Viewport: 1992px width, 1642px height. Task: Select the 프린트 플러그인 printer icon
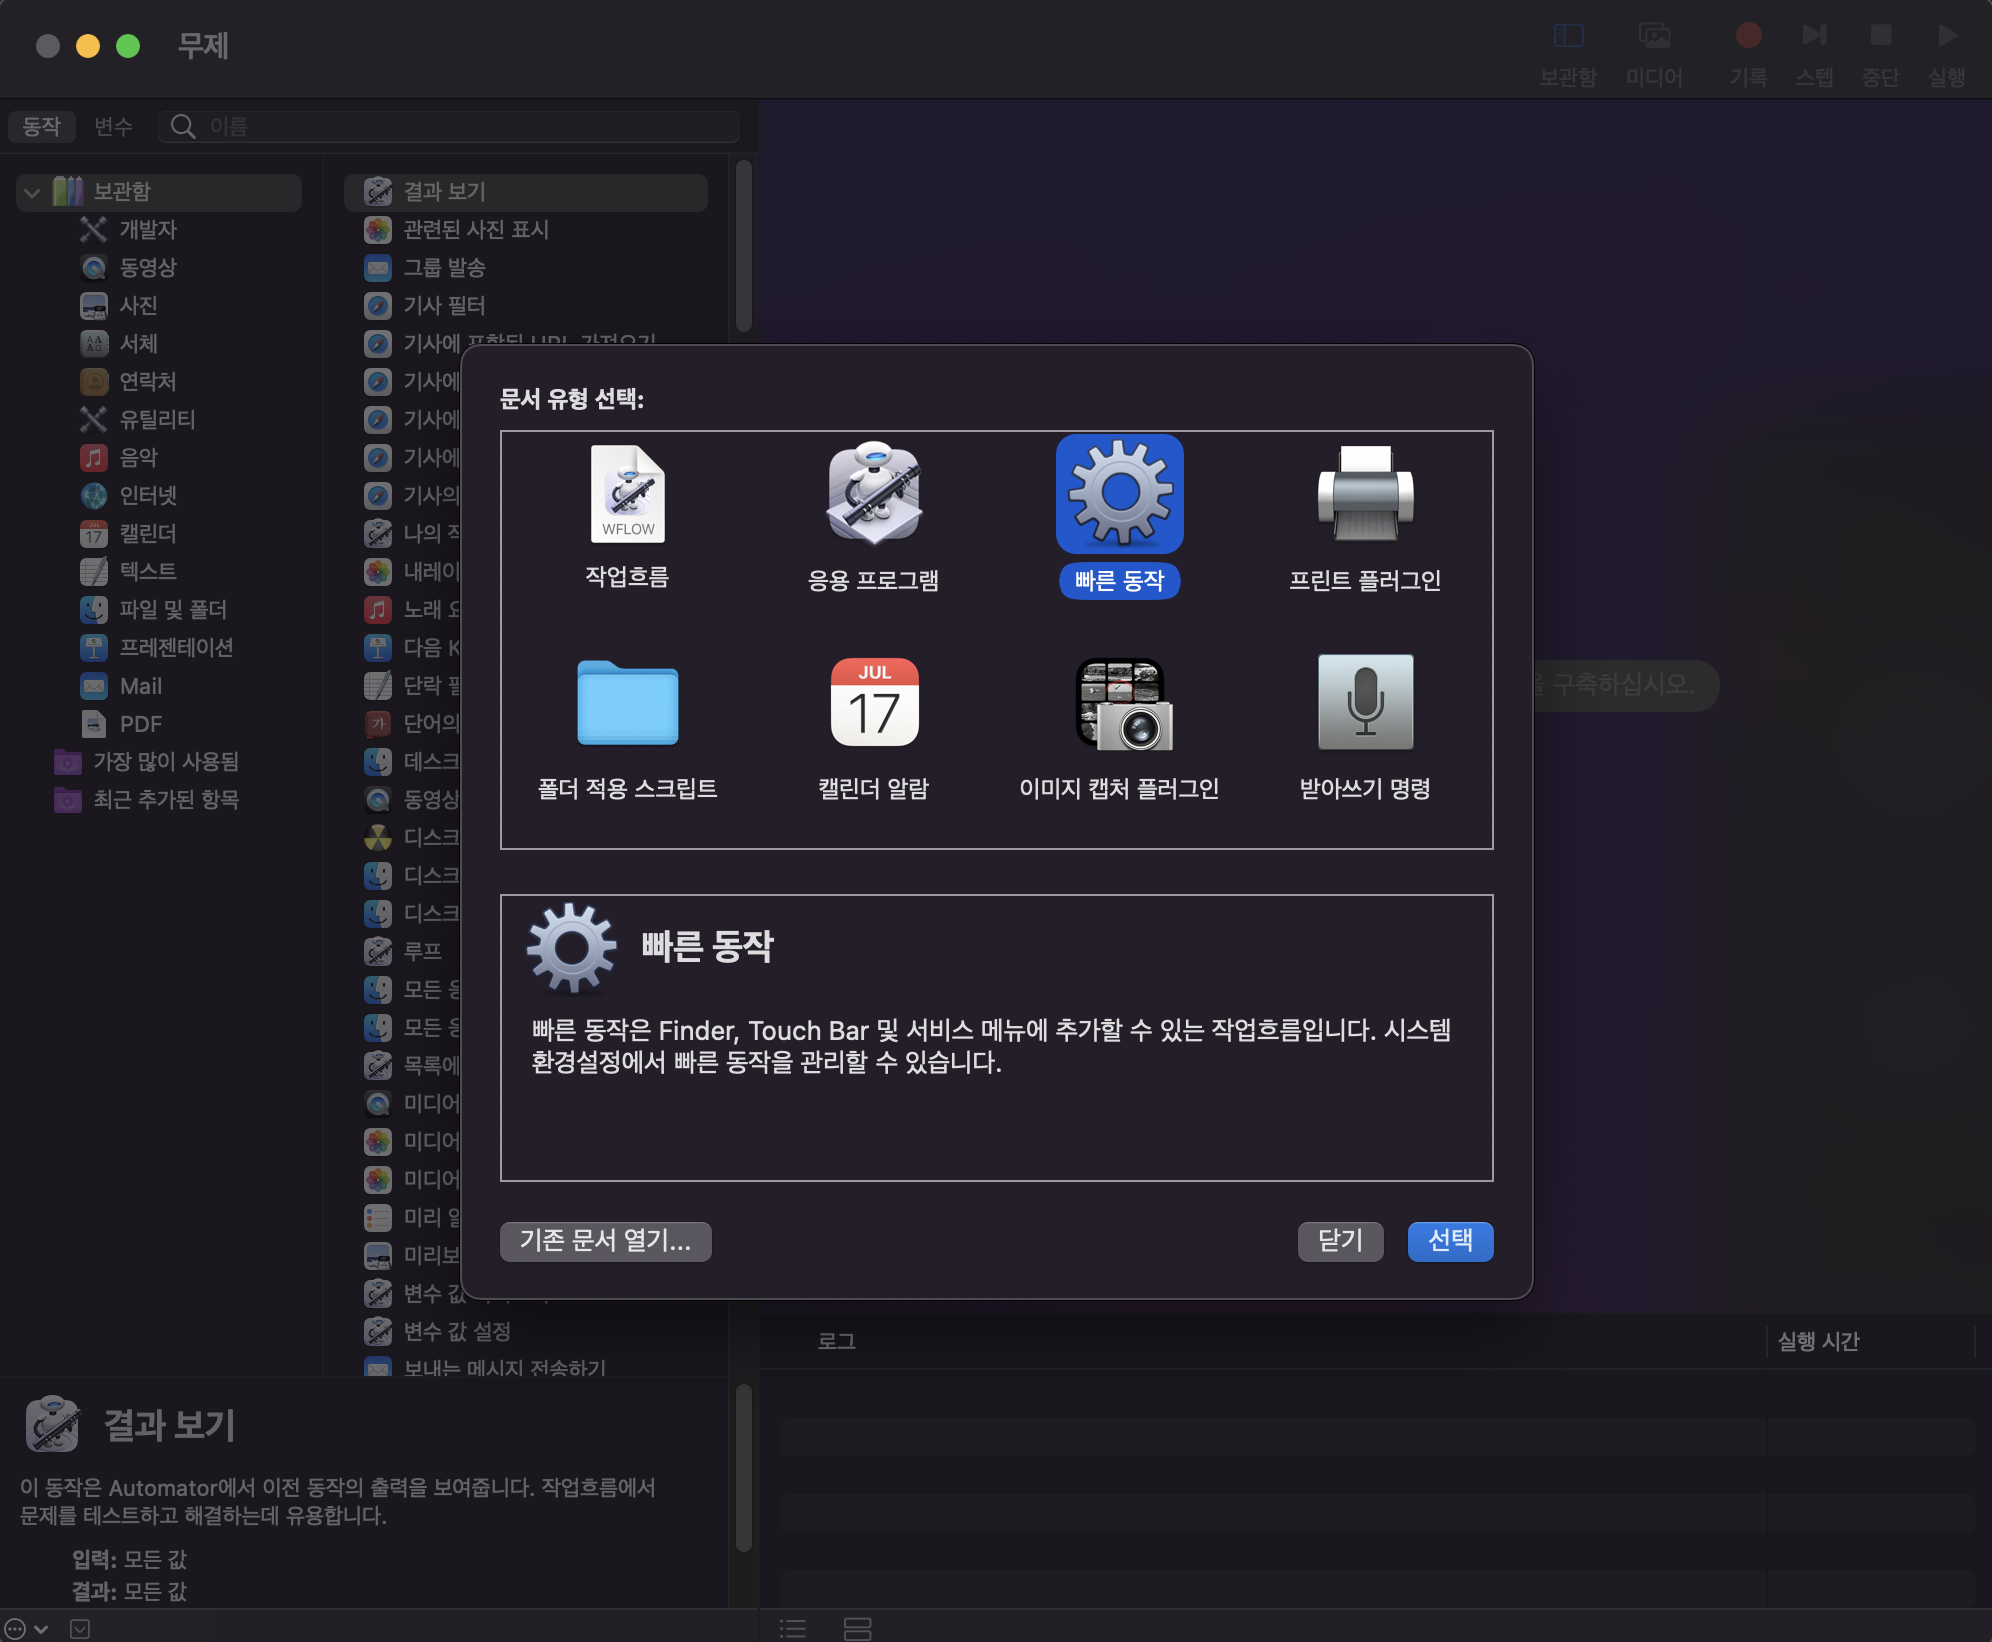(x=1365, y=495)
